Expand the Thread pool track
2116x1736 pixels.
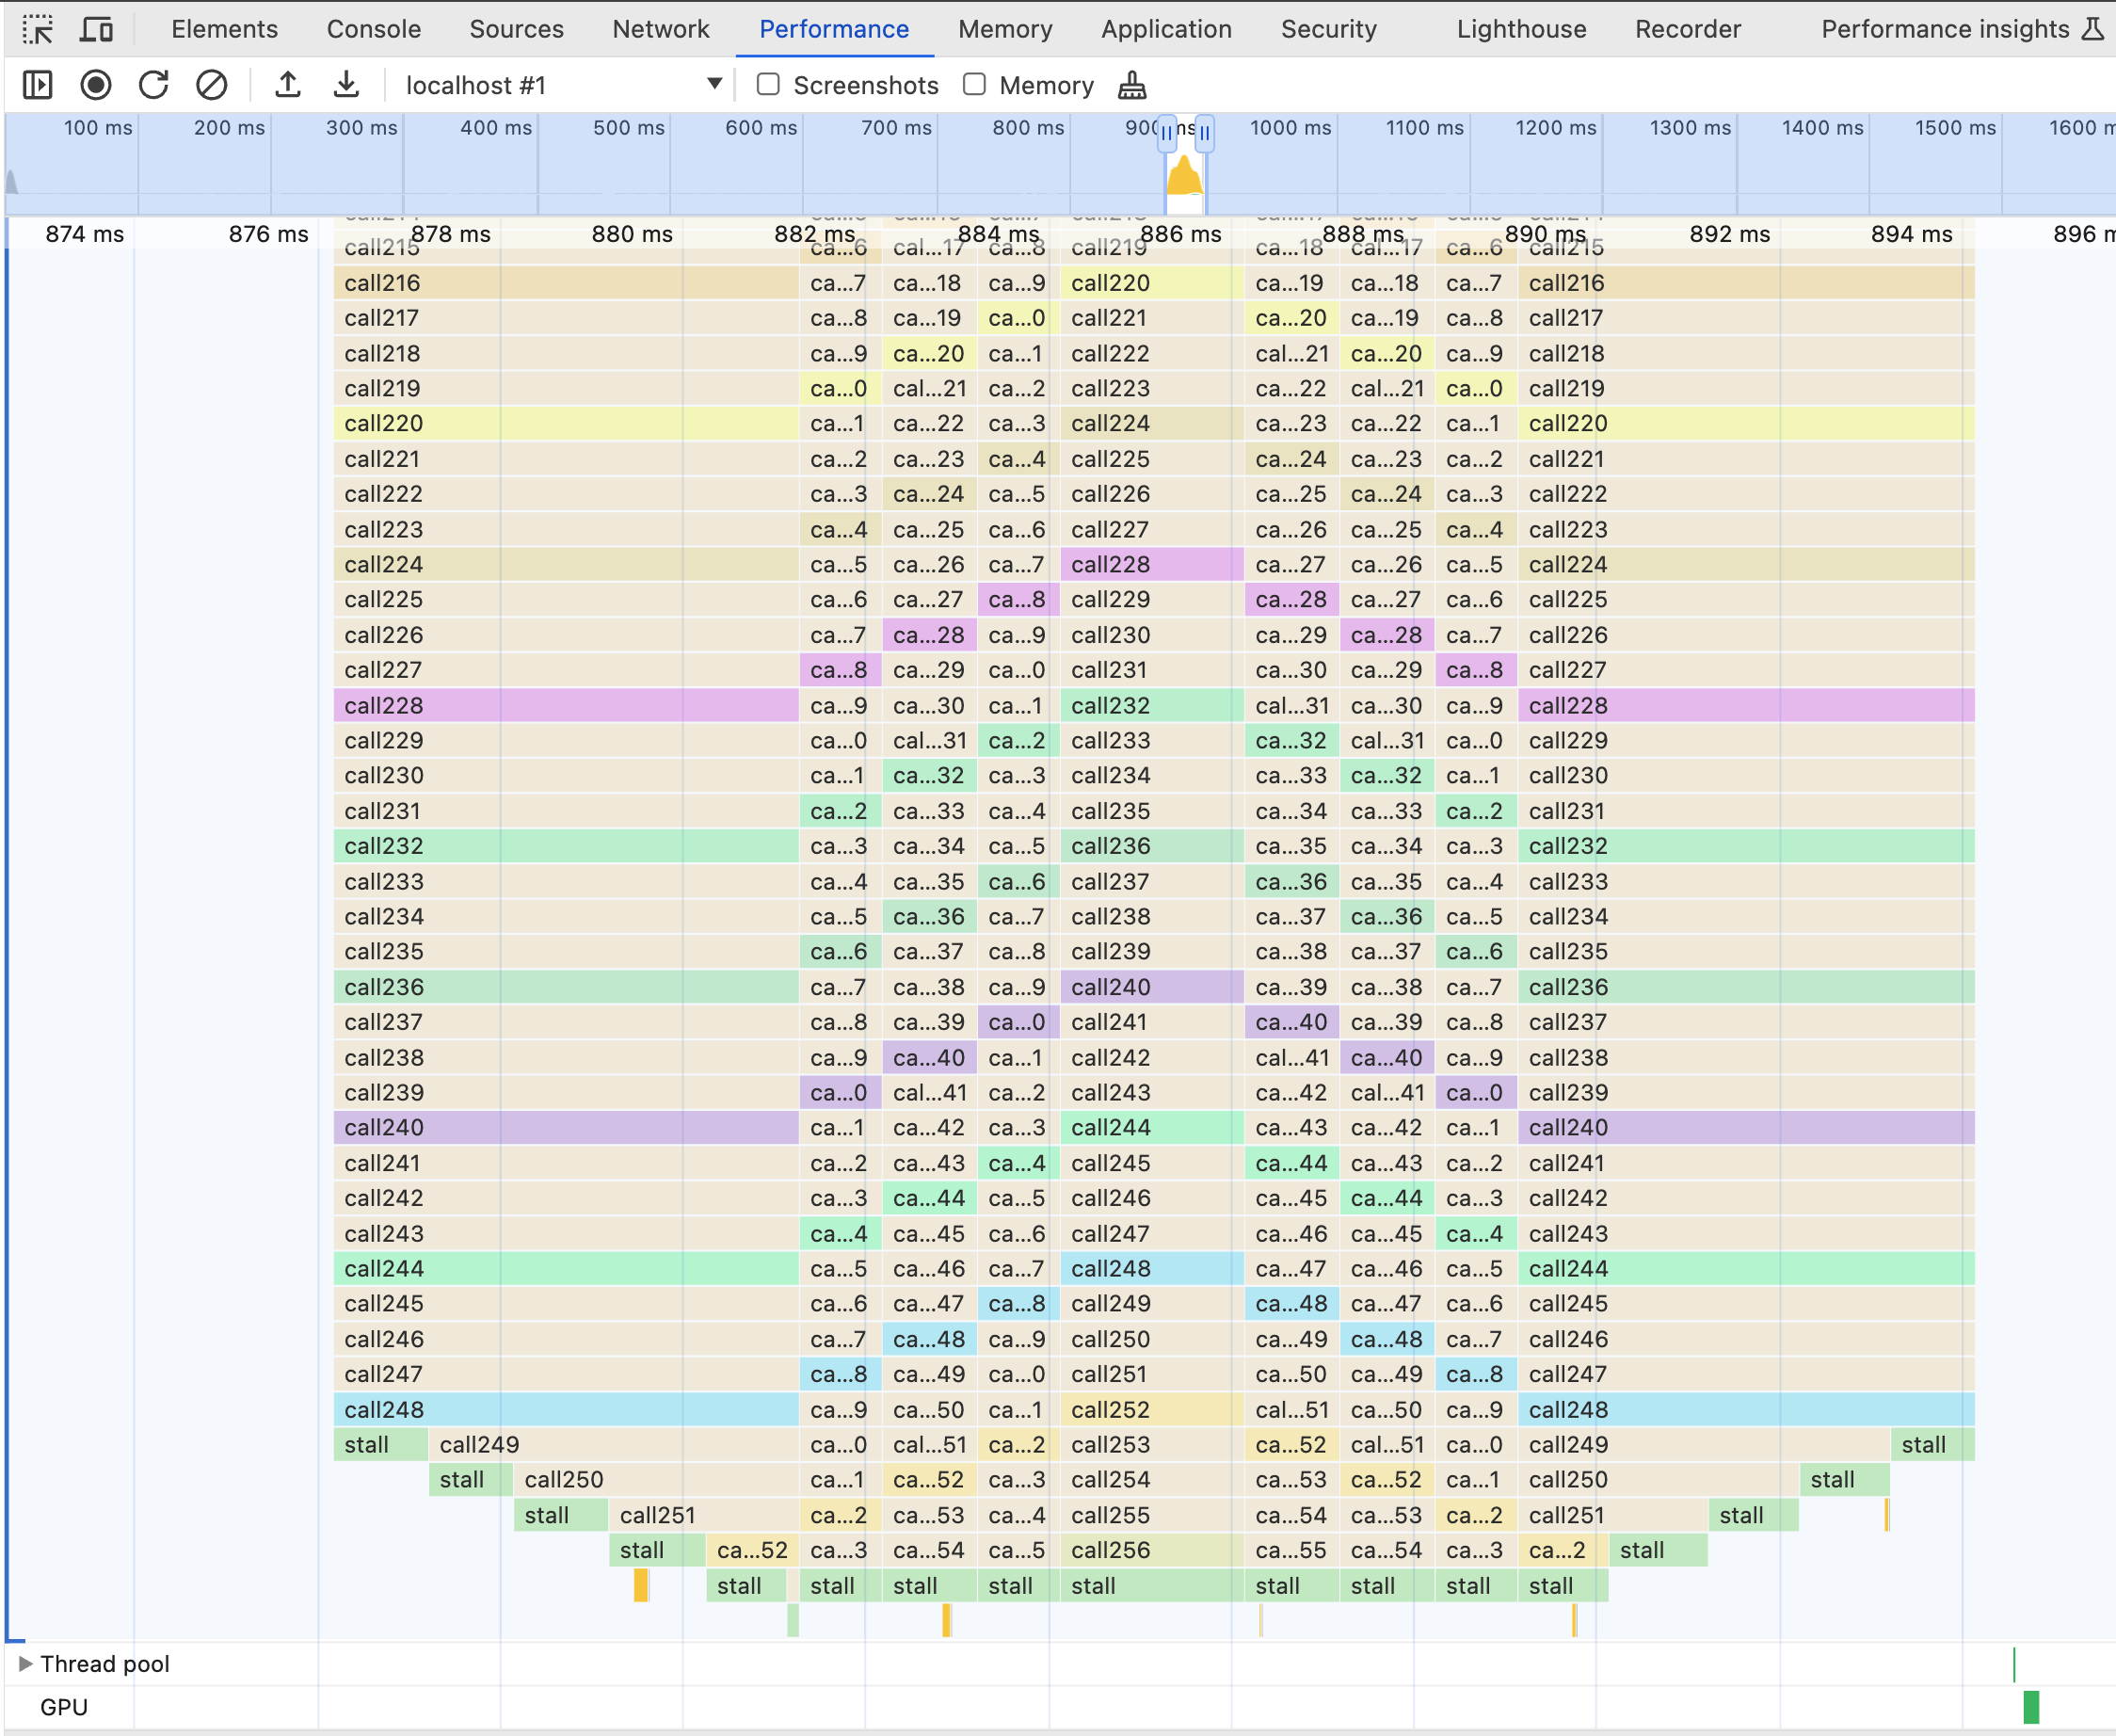pyautogui.click(x=26, y=1663)
